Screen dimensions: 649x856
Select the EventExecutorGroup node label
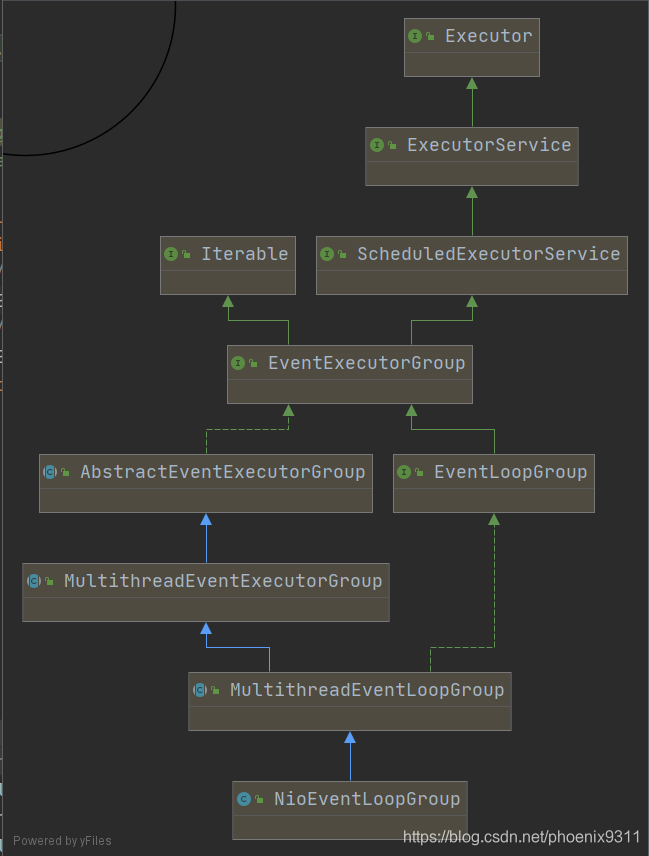(367, 363)
